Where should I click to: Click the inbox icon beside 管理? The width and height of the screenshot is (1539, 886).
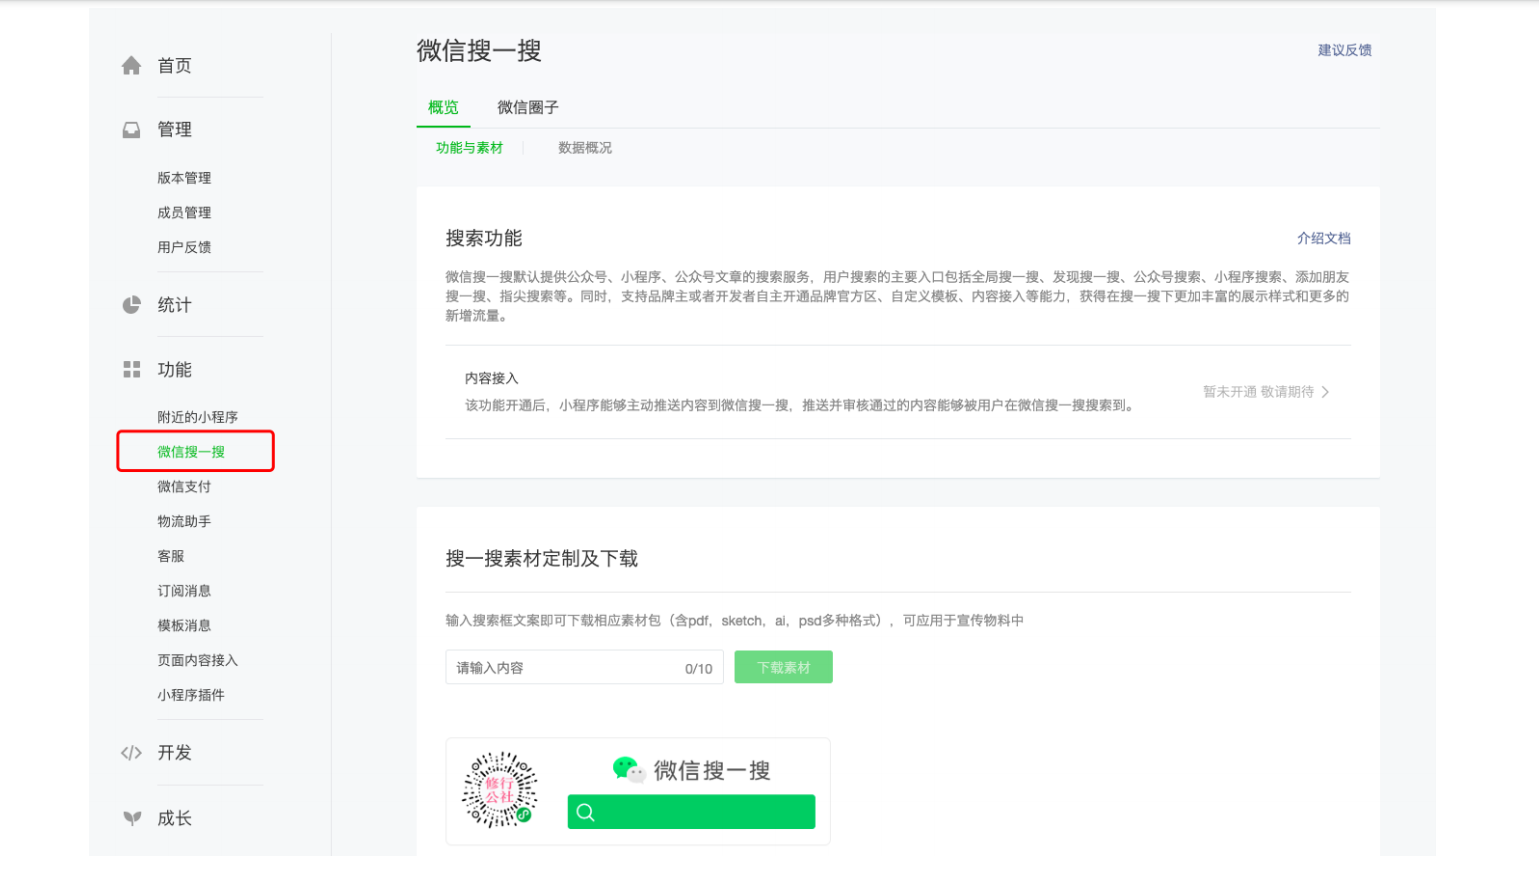pos(131,130)
